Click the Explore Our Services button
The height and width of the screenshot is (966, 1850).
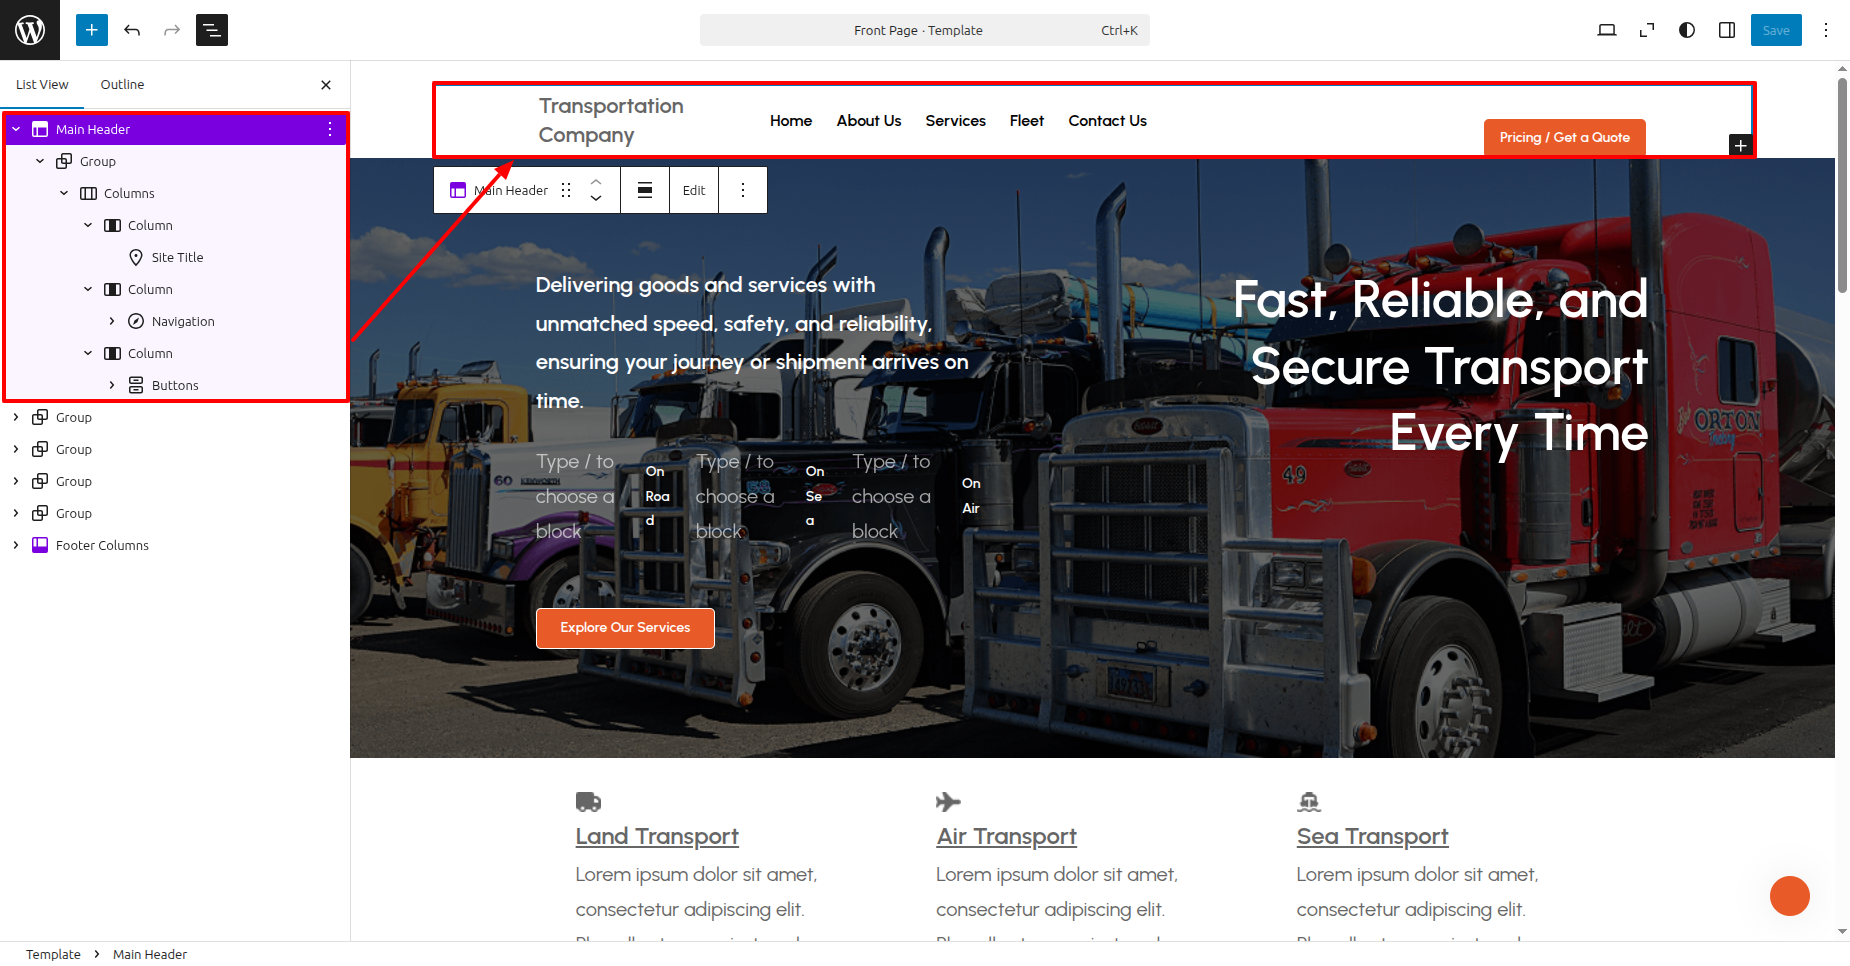pos(625,628)
